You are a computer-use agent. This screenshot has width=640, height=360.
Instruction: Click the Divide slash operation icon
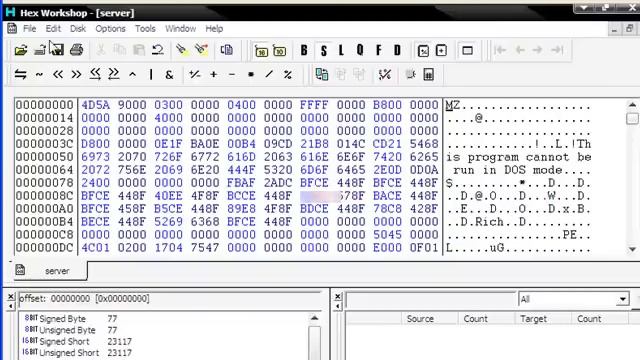(269, 74)
